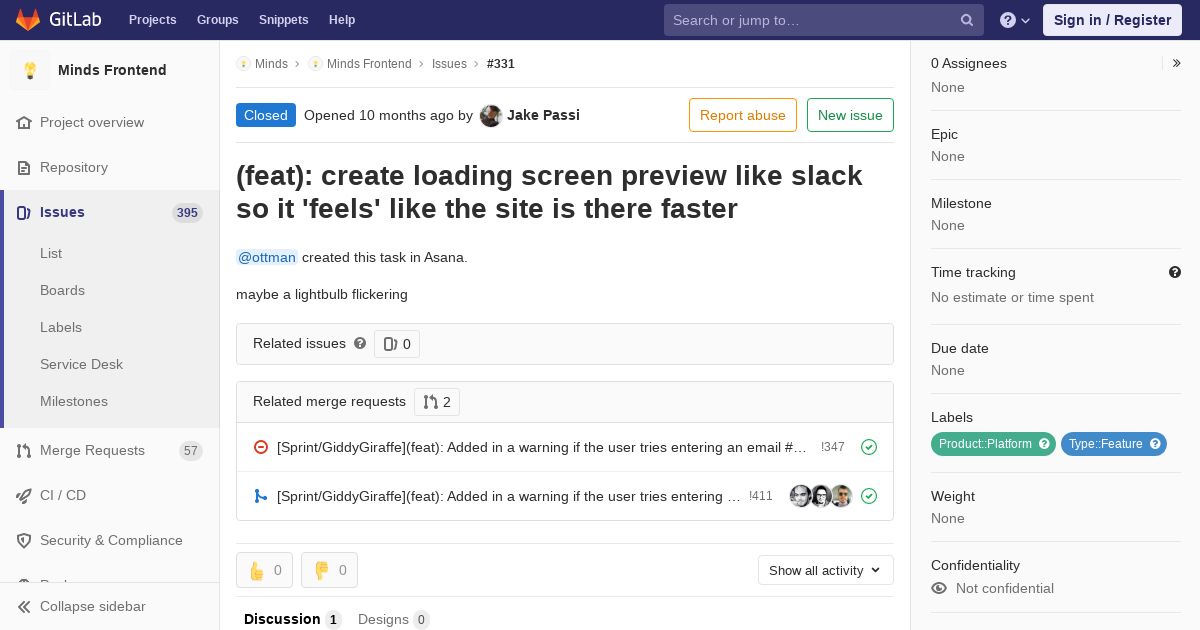
Task: Click the thumbs down reaction
Action: click(x=329, y=570)
